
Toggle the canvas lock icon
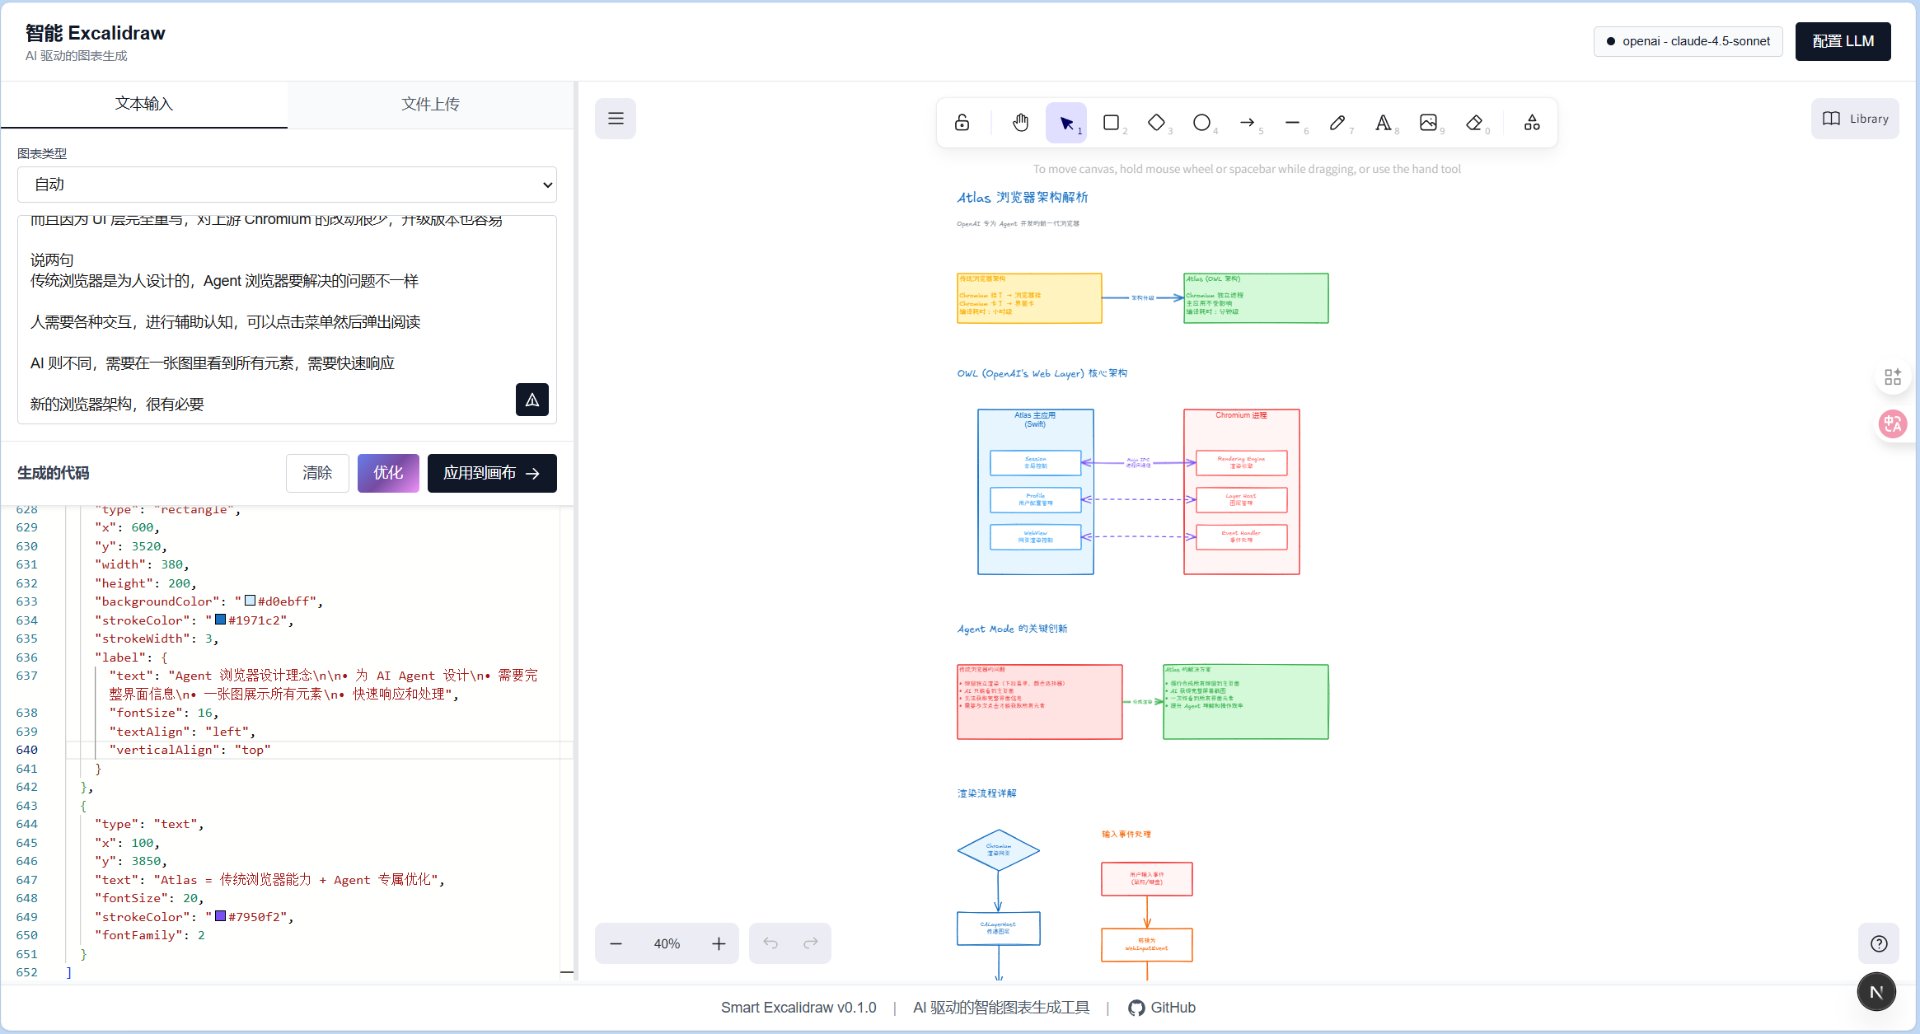tap(962, 123)
